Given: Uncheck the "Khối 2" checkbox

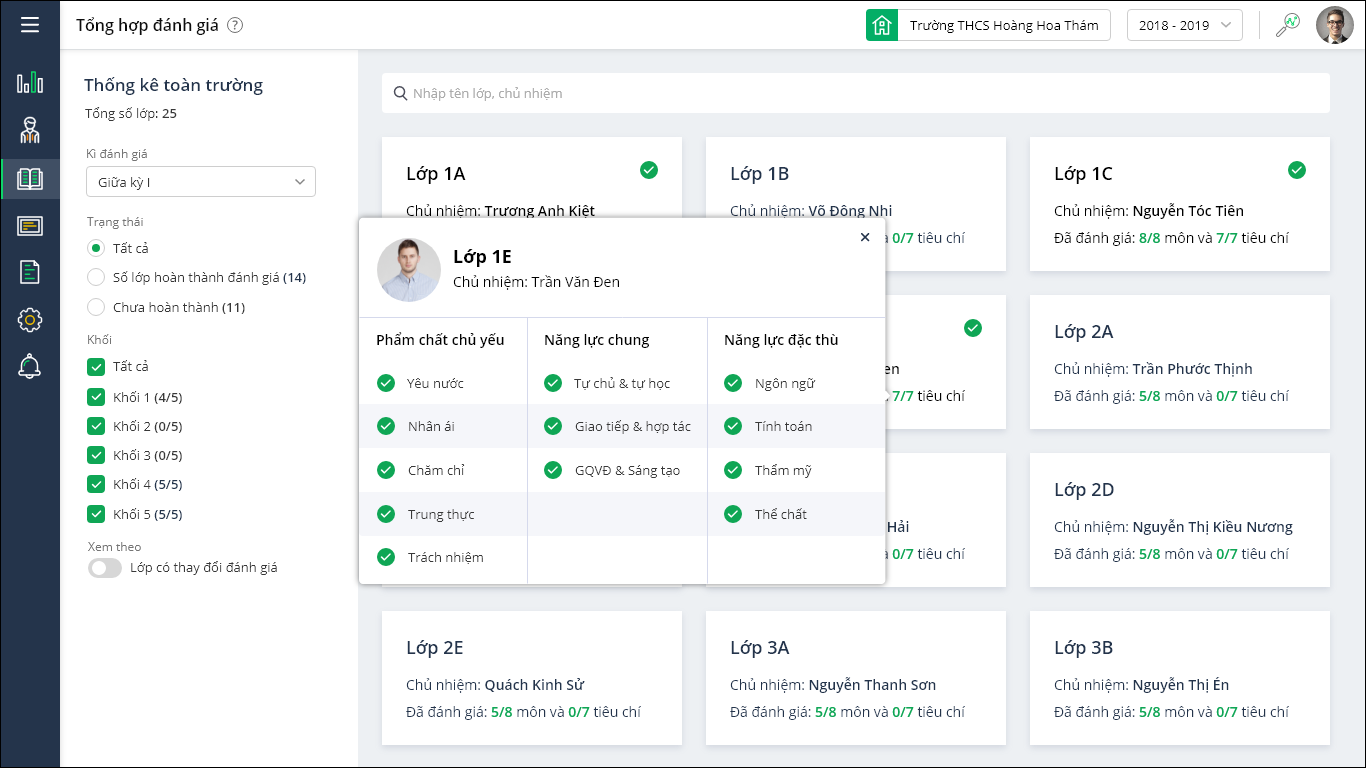Looking at the screenshot, I should point(96,426).
